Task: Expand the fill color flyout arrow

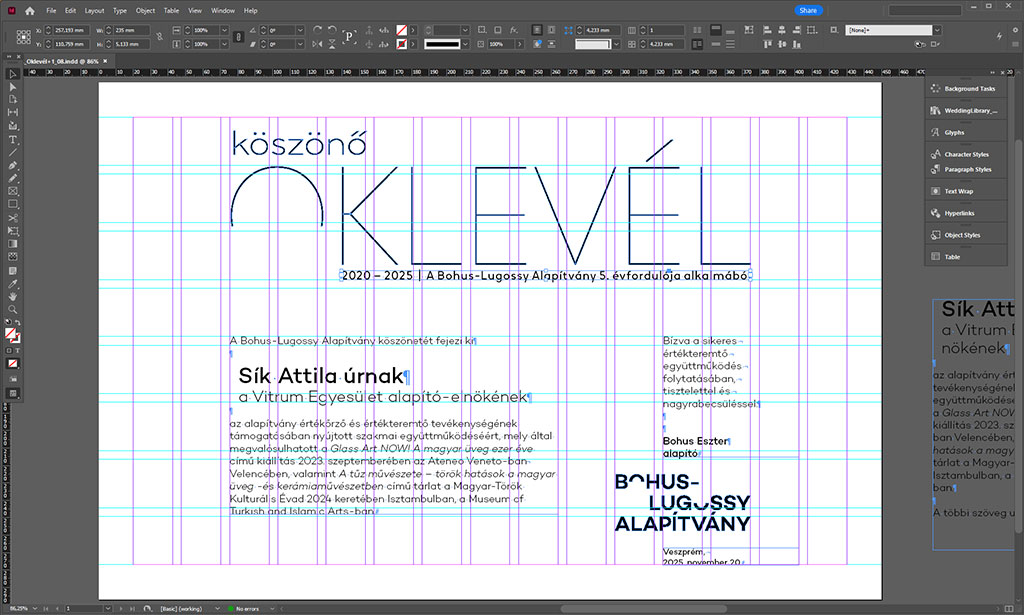Action: point(413,30)
